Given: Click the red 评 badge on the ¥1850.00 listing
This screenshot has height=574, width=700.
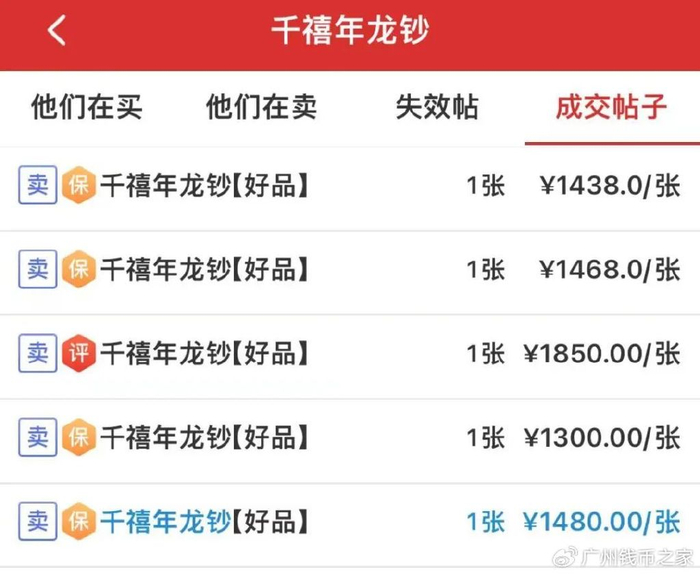Looking at the screenshot, I should pyautogui.click(x=78, y=353).
